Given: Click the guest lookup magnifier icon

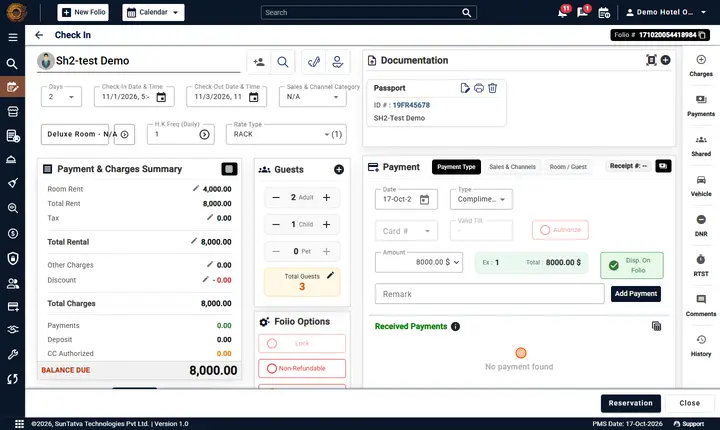Looking at the screenshot, I should [283, 62].
